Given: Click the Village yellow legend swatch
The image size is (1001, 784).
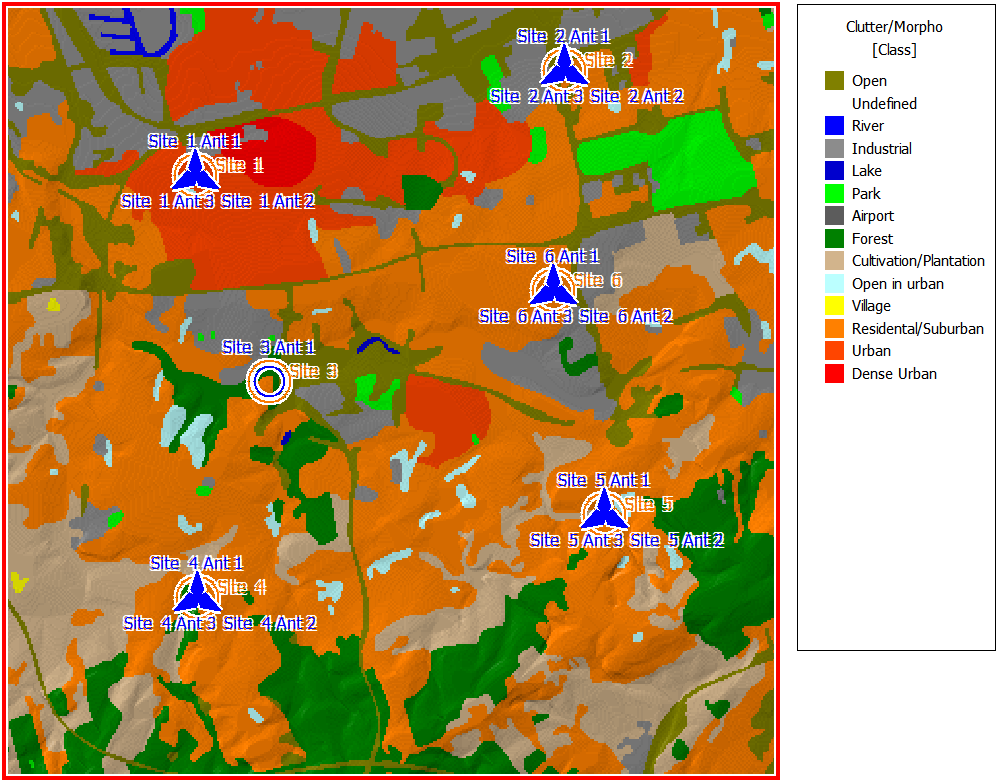Looking at the screenshot, I should coord(835,306).
